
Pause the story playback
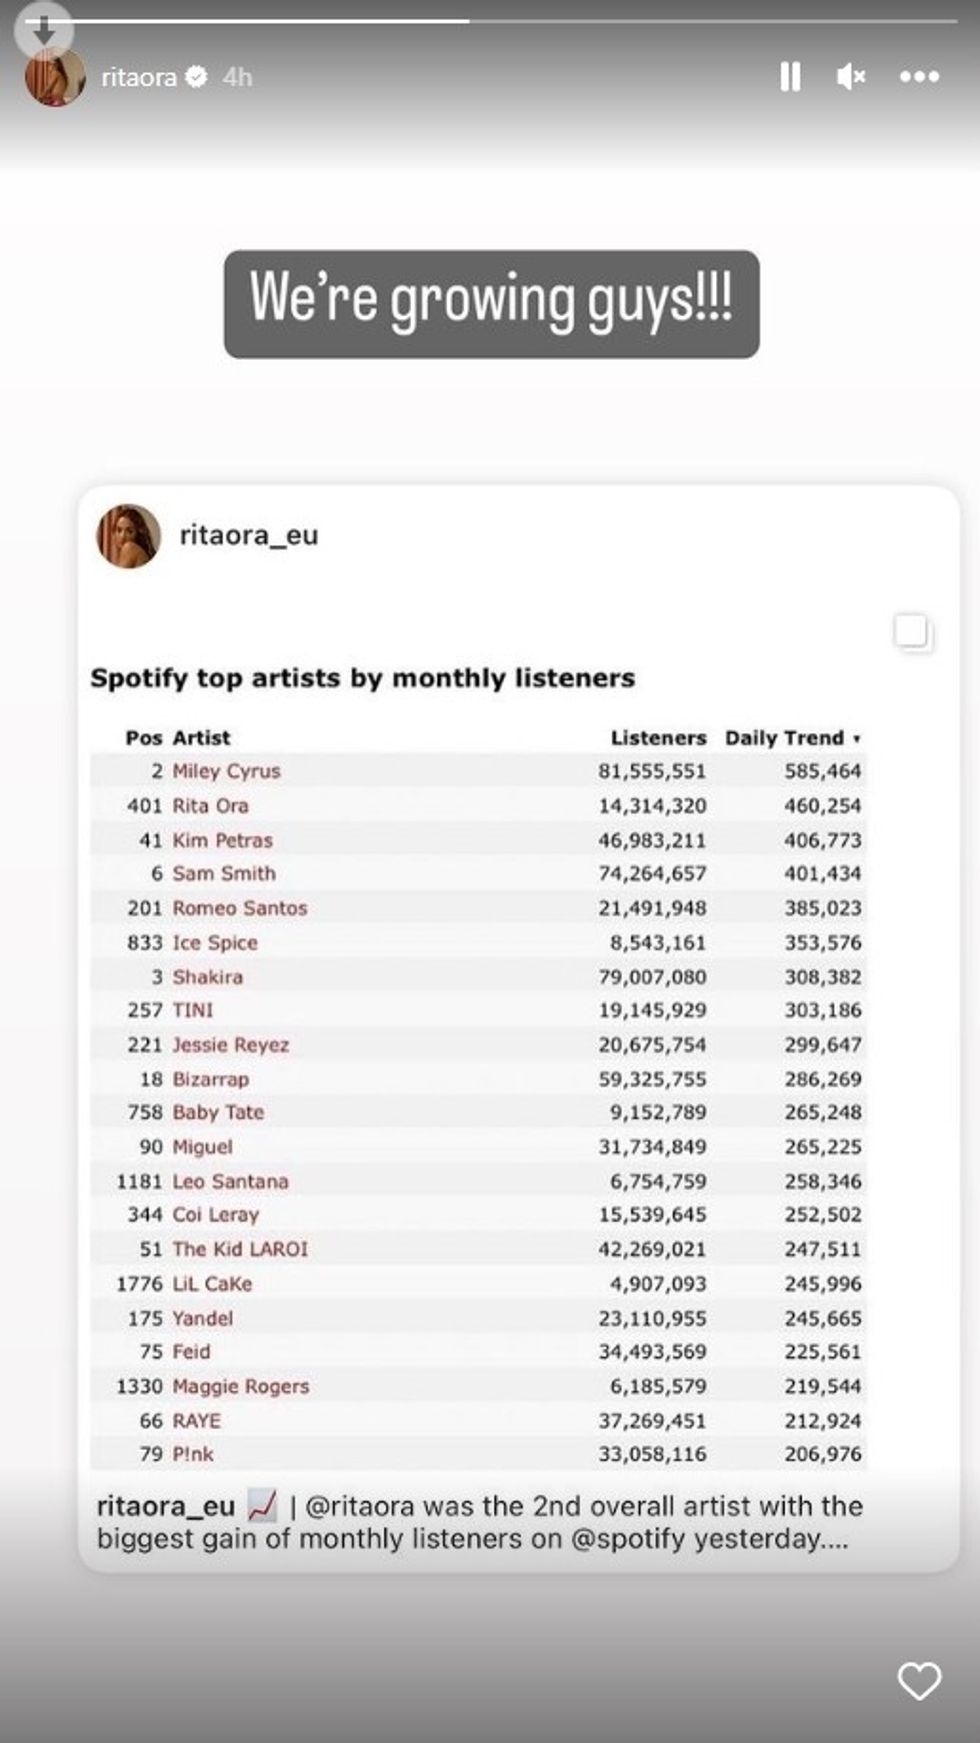tap(790, 77)
